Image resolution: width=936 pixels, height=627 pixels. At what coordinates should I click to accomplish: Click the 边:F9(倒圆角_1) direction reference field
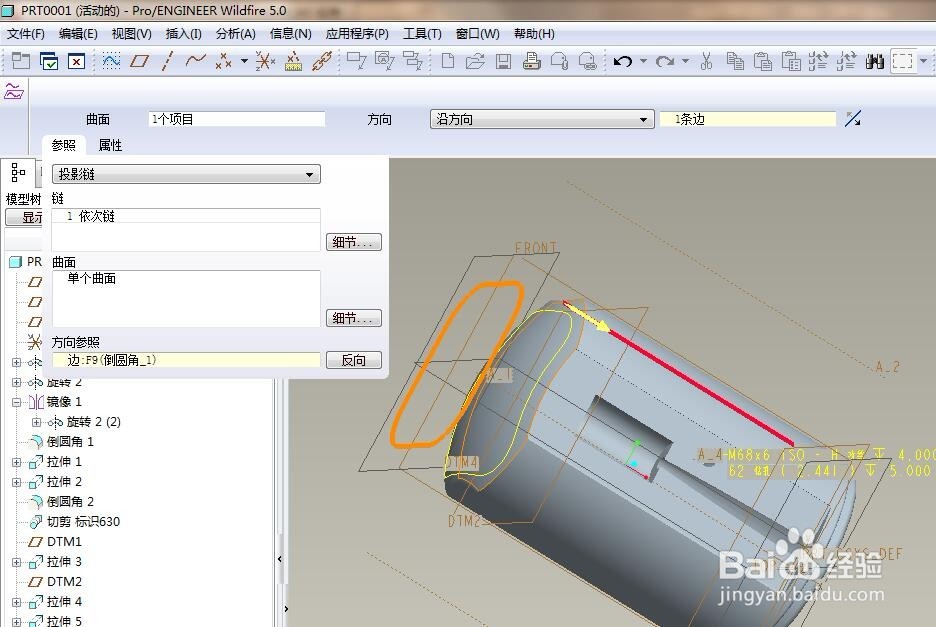point(186,360)
